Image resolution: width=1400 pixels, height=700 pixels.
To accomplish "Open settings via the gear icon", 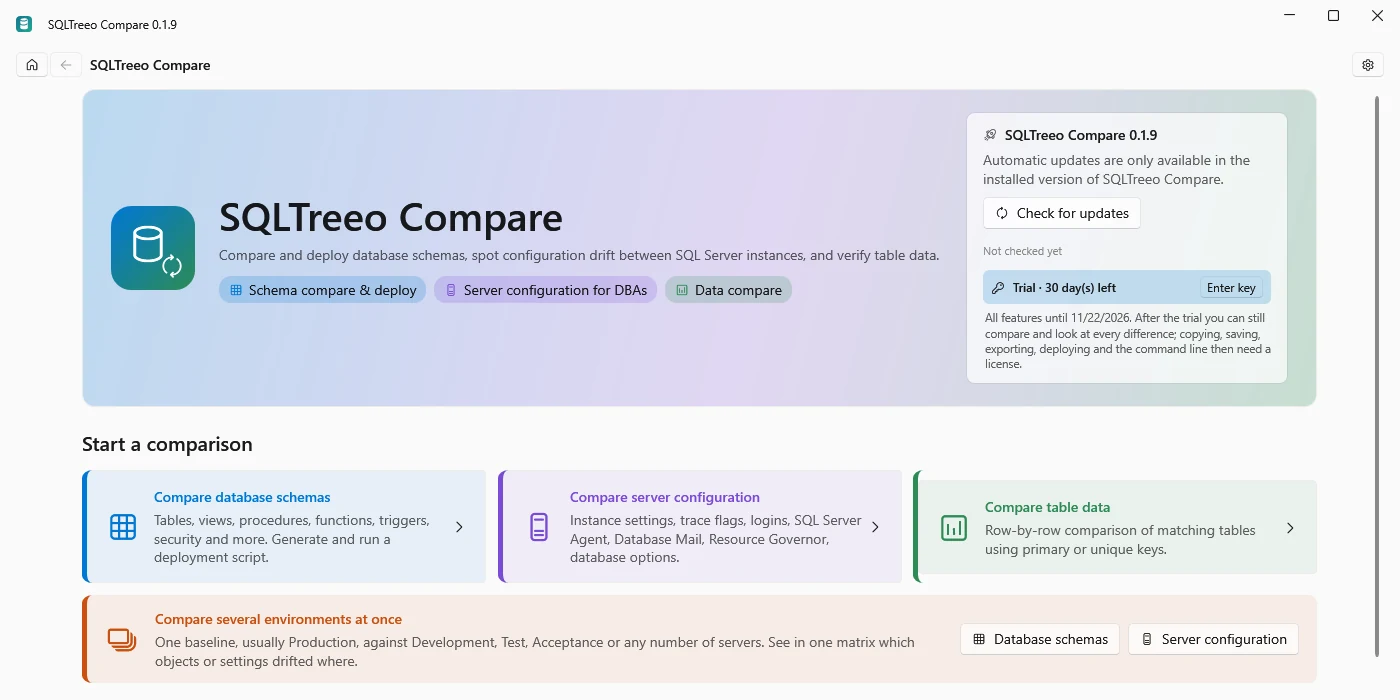I will coord(1368,65).
